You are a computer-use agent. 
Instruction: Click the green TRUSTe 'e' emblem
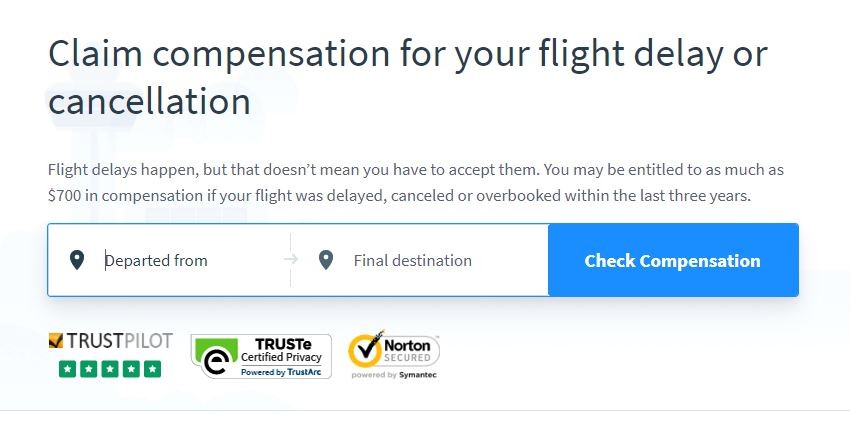pos(216,357)
